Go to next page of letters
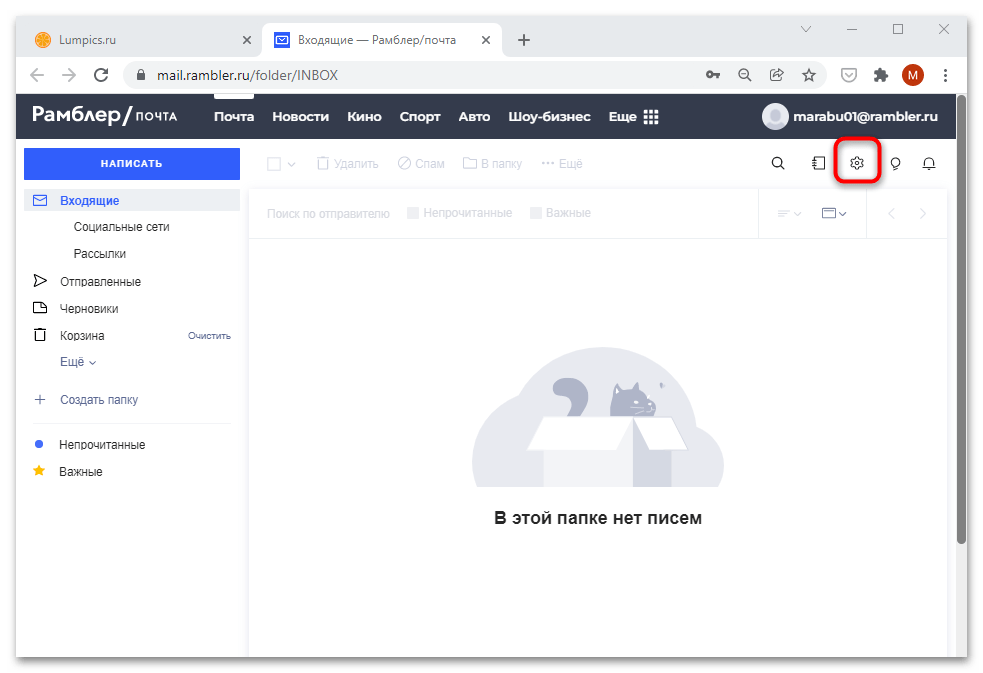 click(923, 214)
